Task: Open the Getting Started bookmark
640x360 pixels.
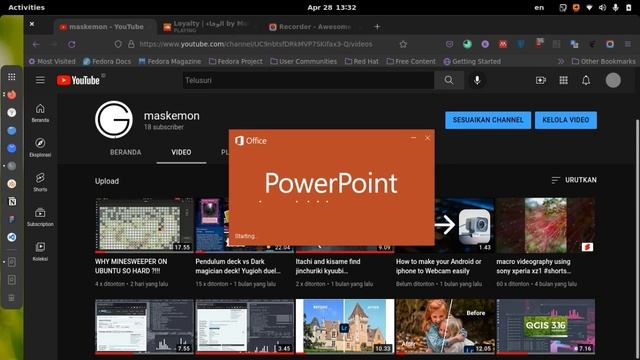Action: pos(472,61)
